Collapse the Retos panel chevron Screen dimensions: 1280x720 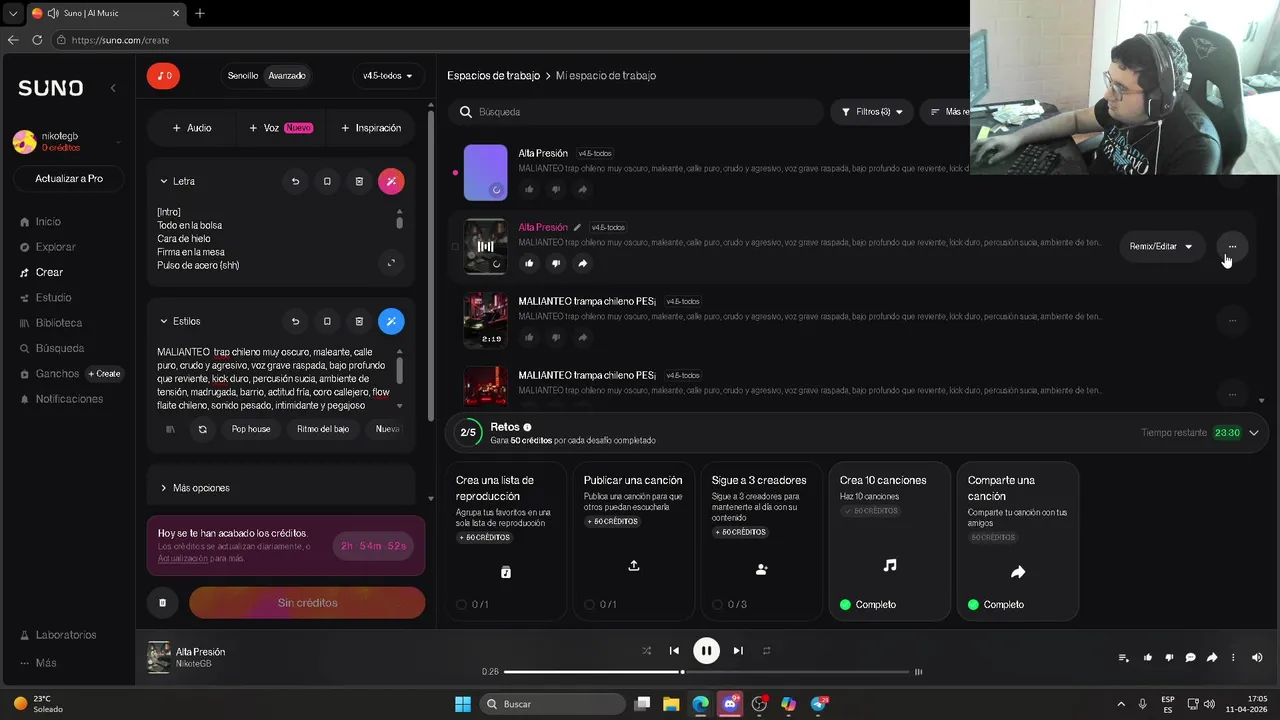1253,433
